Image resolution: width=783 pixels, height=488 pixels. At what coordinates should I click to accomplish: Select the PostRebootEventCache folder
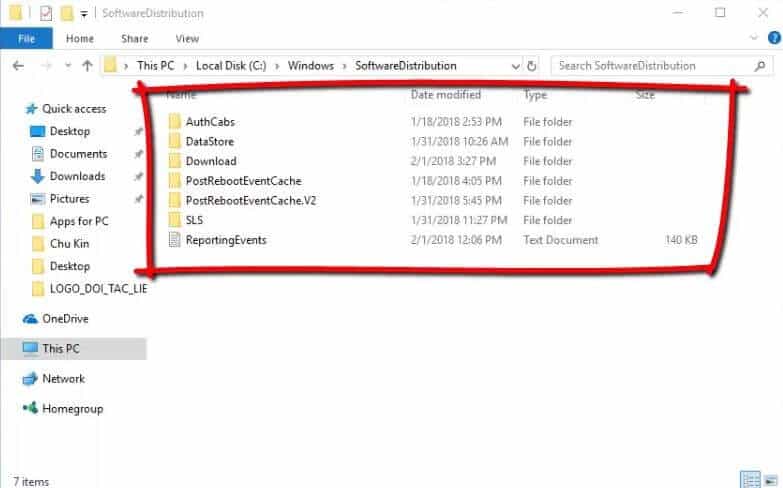click(x=243, y=181)
